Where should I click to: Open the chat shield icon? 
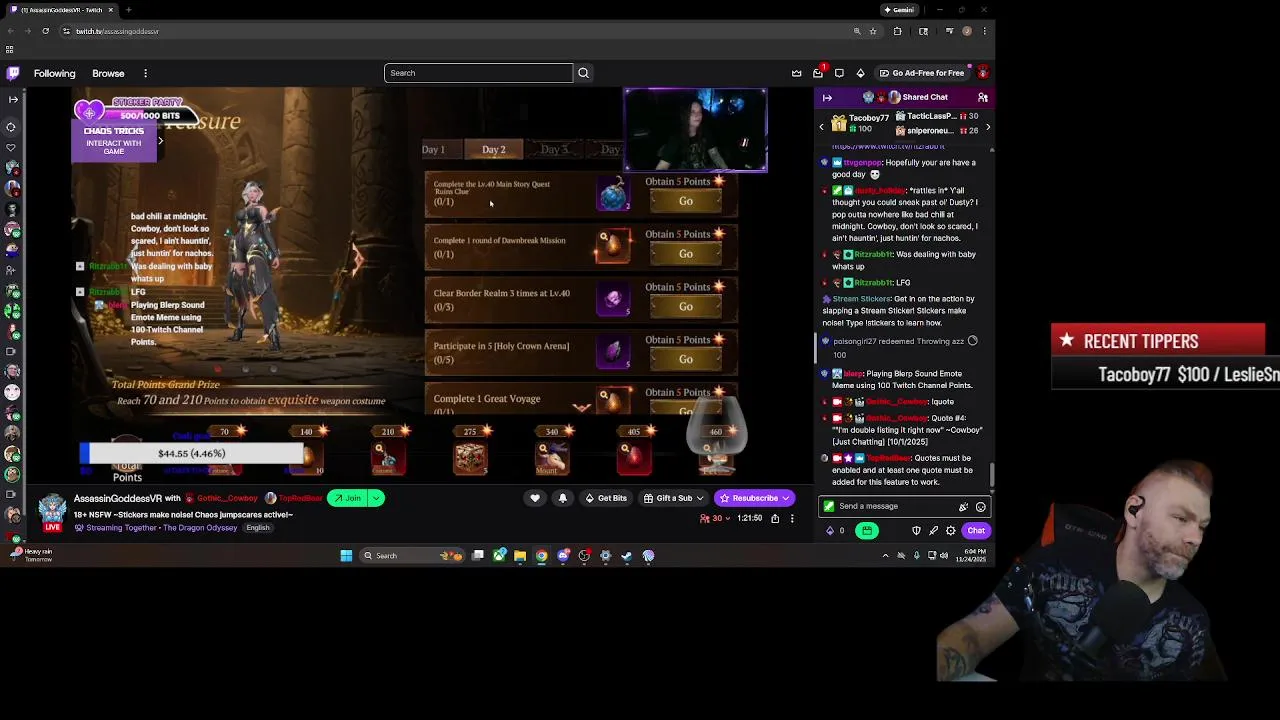[x=916, y=531]
